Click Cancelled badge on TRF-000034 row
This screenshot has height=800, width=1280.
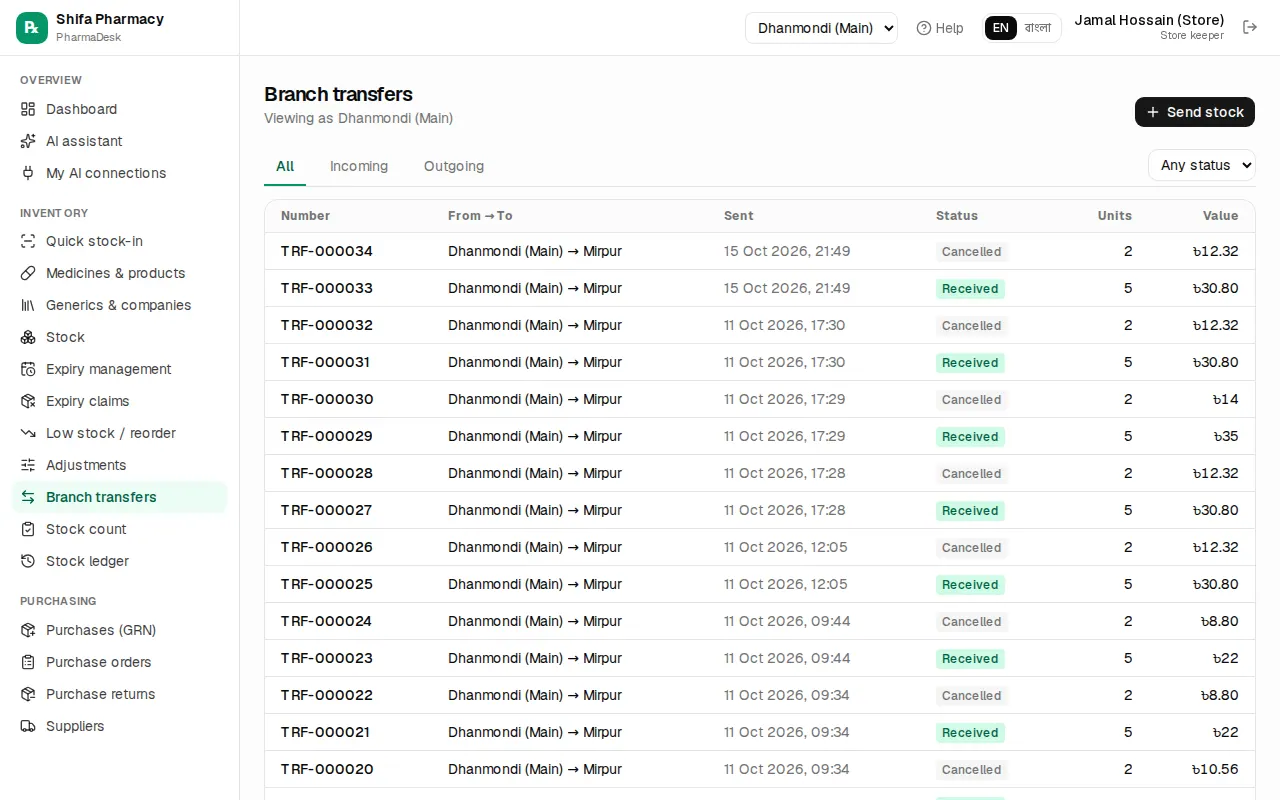[971, 252]
